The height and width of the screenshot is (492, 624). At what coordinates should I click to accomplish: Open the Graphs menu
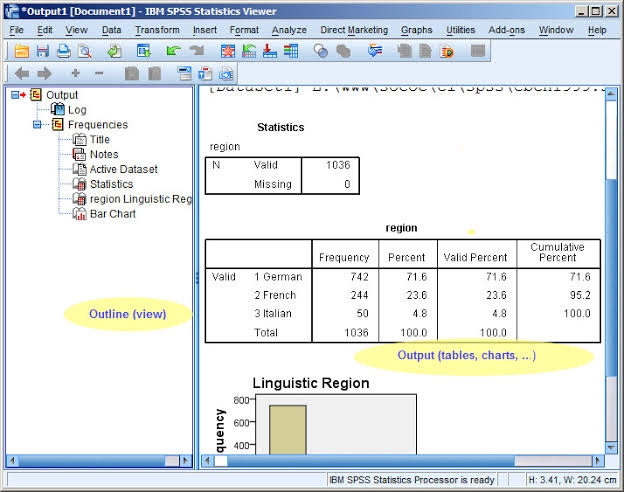416,30
